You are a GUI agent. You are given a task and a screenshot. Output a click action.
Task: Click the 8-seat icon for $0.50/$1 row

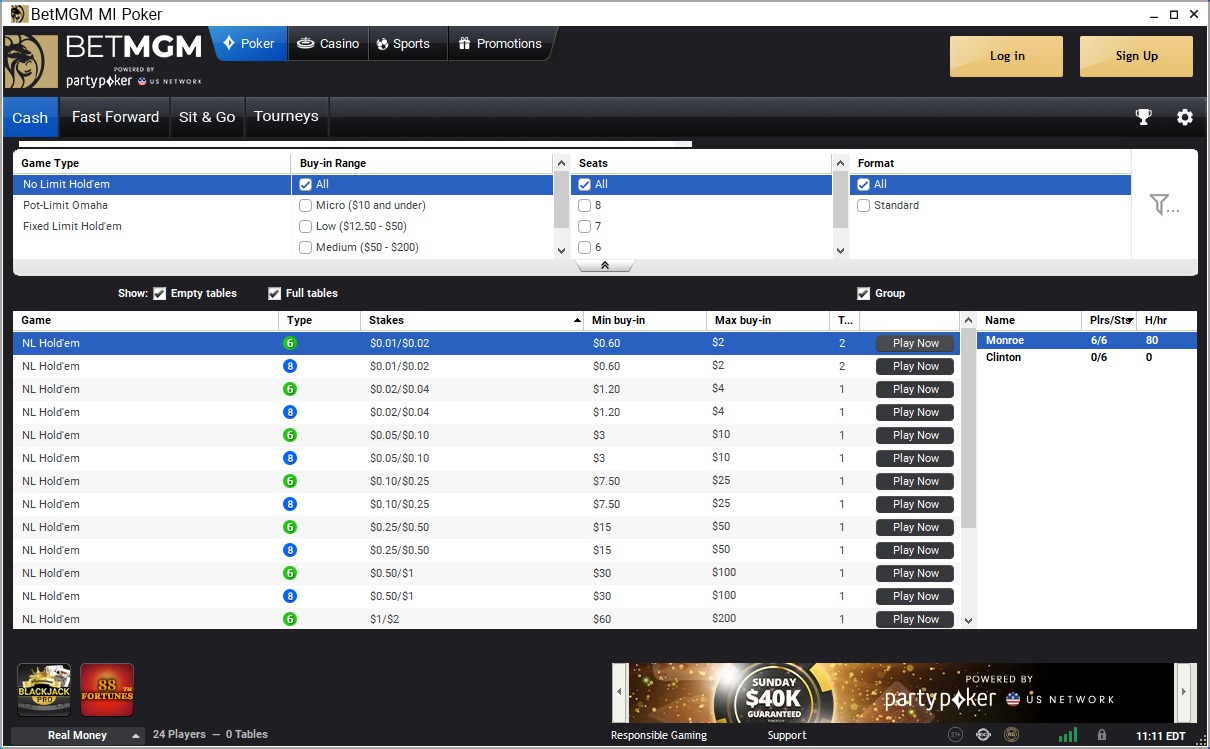[290, 596]
